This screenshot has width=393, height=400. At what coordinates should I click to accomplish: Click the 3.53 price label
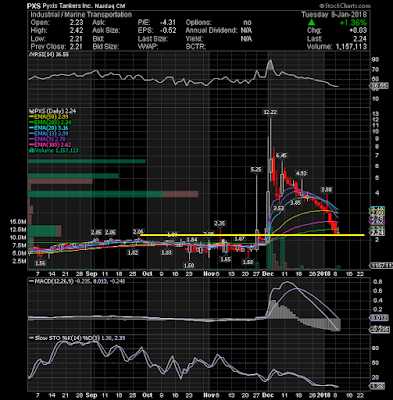[x=279, y=208]
